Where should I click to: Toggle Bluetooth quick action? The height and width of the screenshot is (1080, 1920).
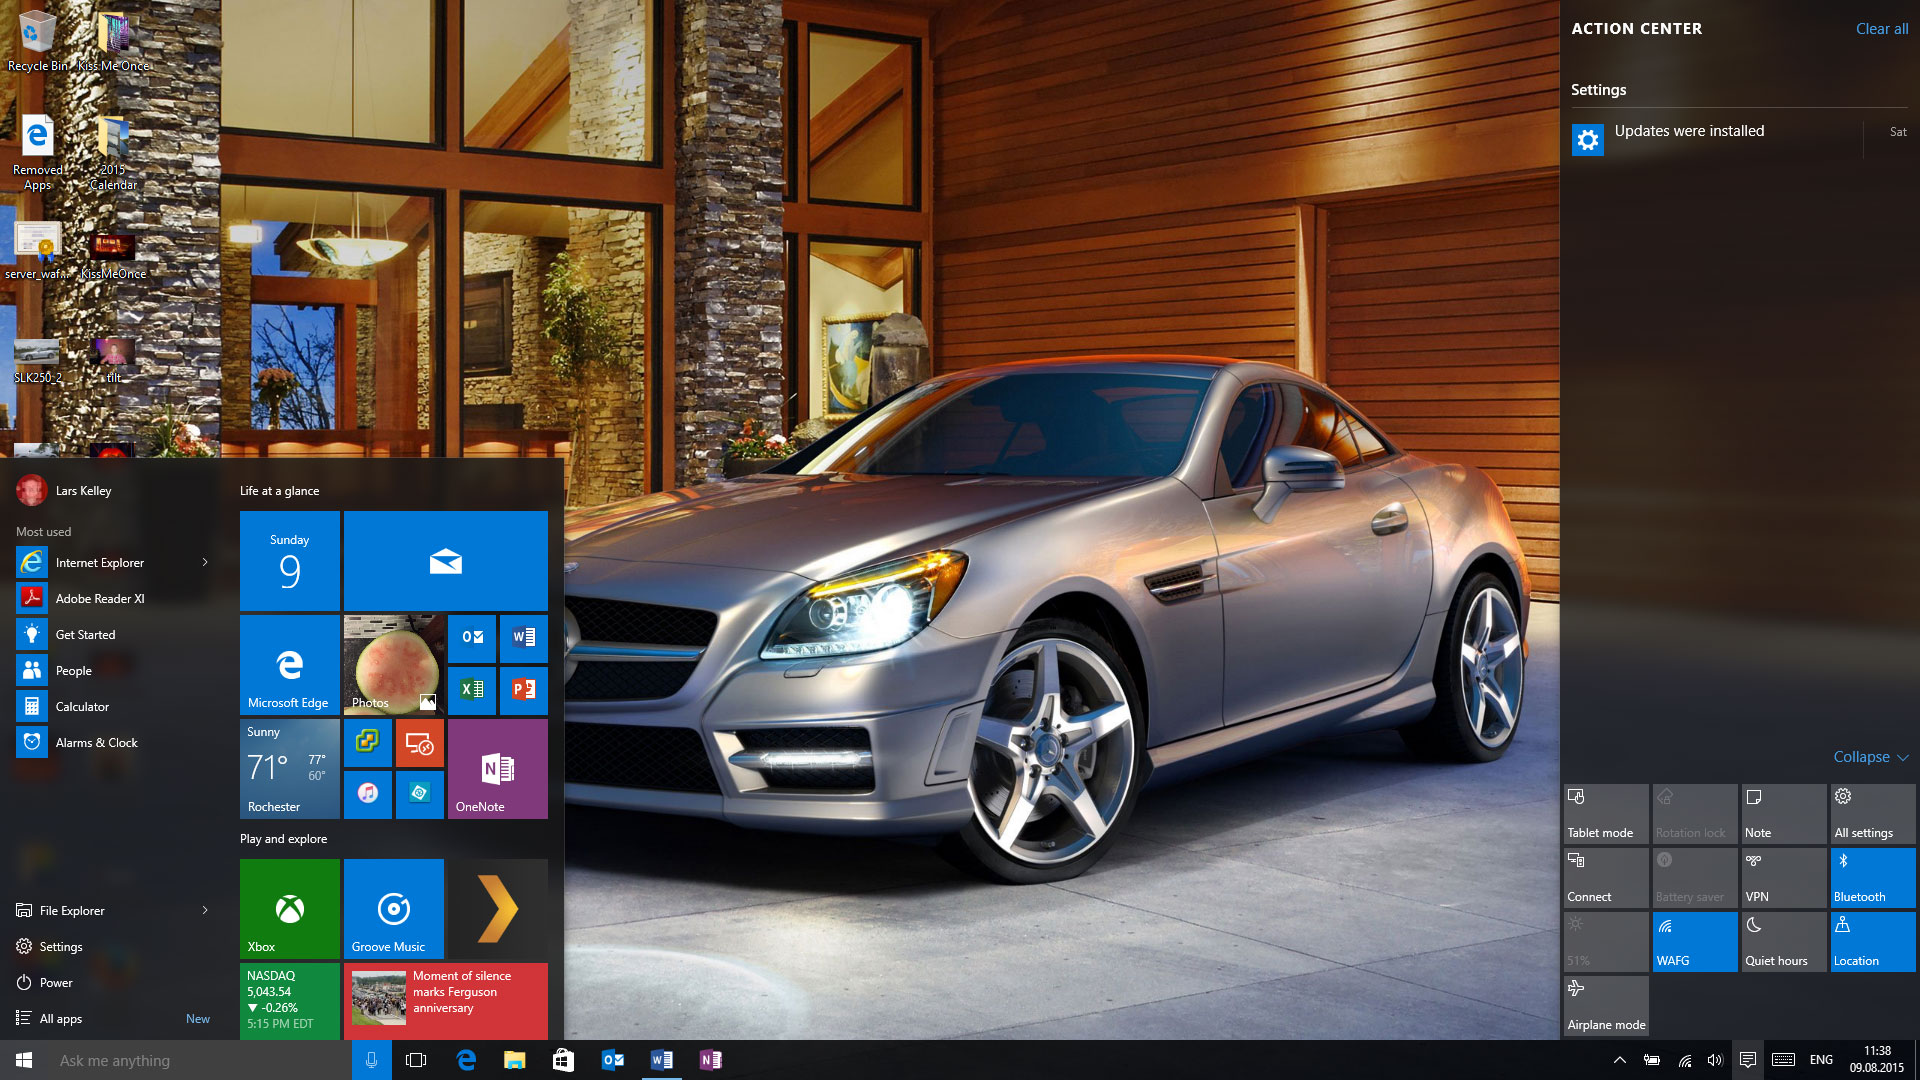coord(1872,877)
